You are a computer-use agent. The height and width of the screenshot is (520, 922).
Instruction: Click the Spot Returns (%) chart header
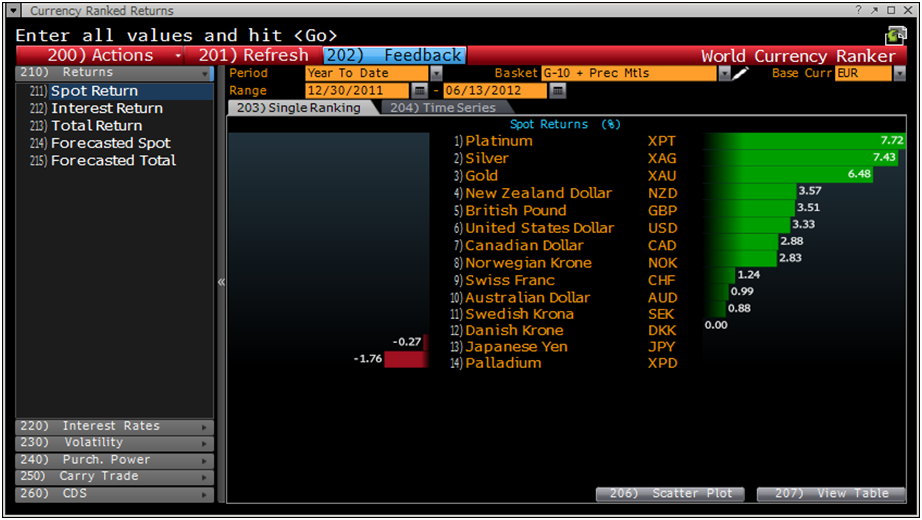pyautogui.click(x=565, y=124)
